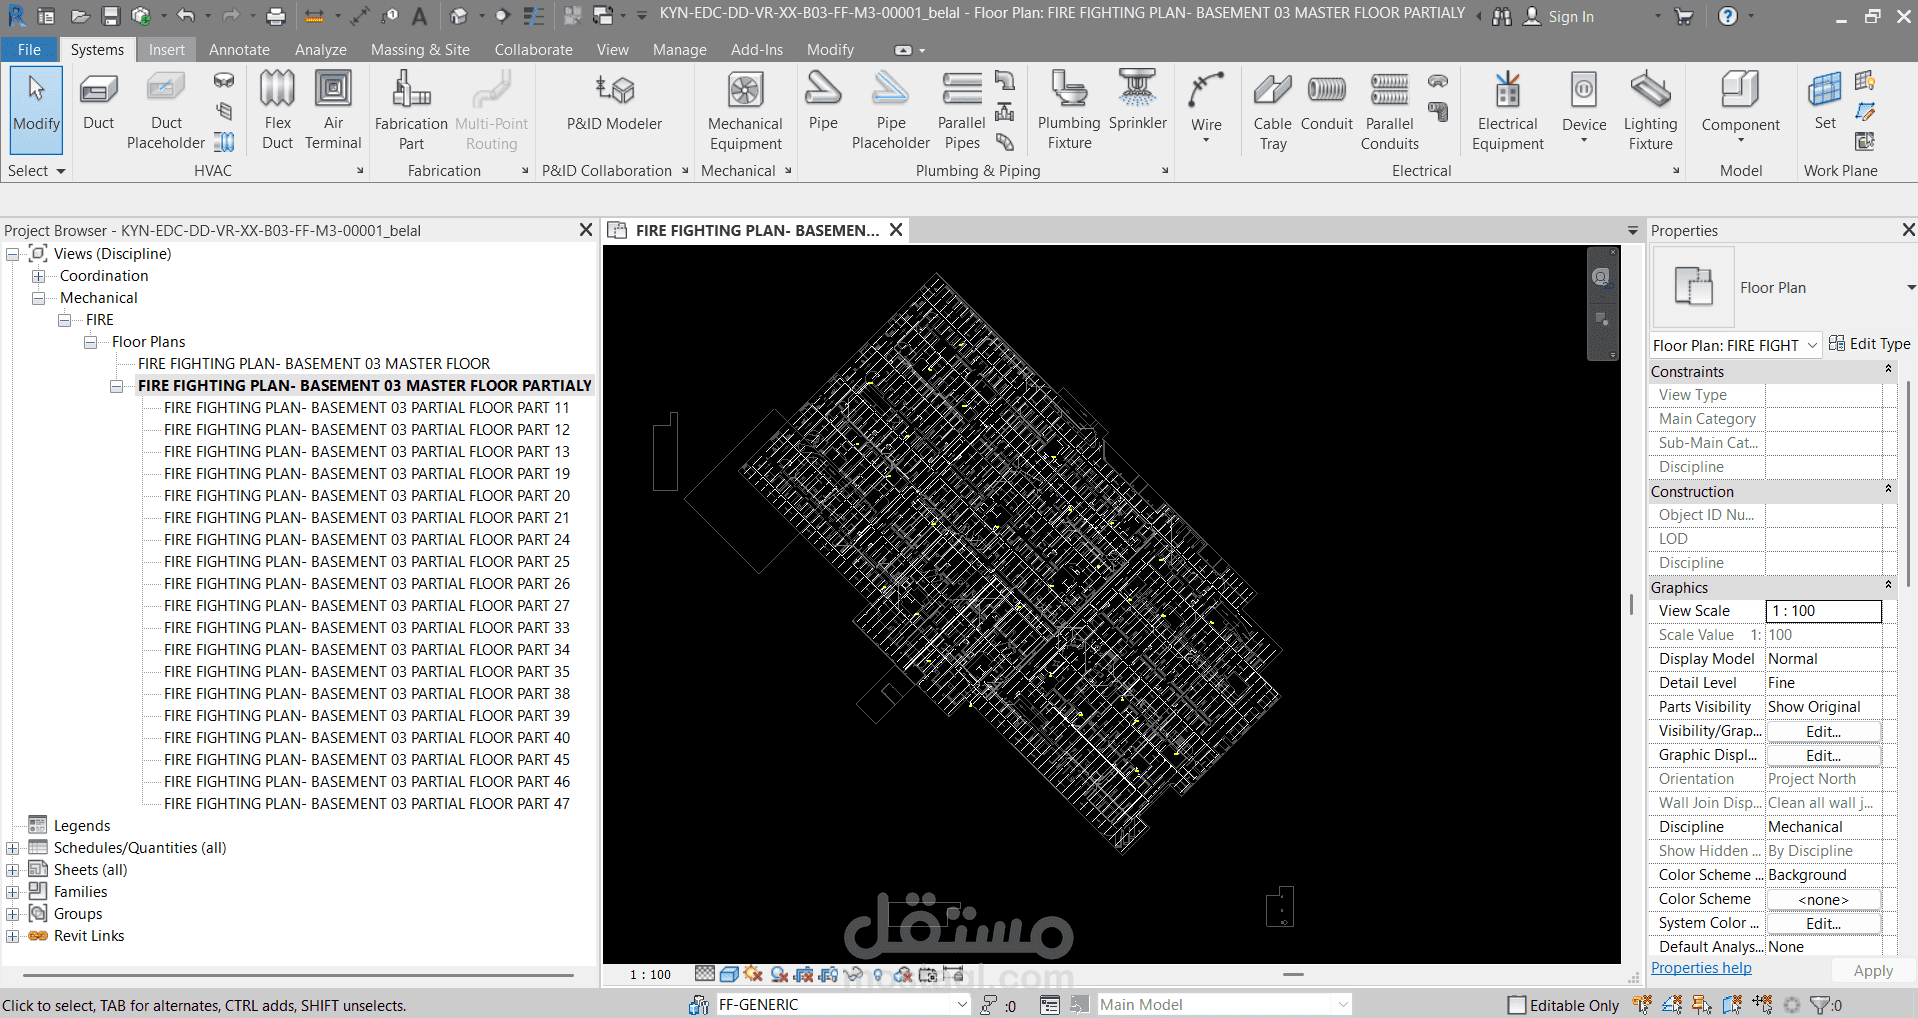Image resolution: width=1918 pixels, height=1018 pixels.
Task: Expand the Revit Links node
Action: pos(13,936)
